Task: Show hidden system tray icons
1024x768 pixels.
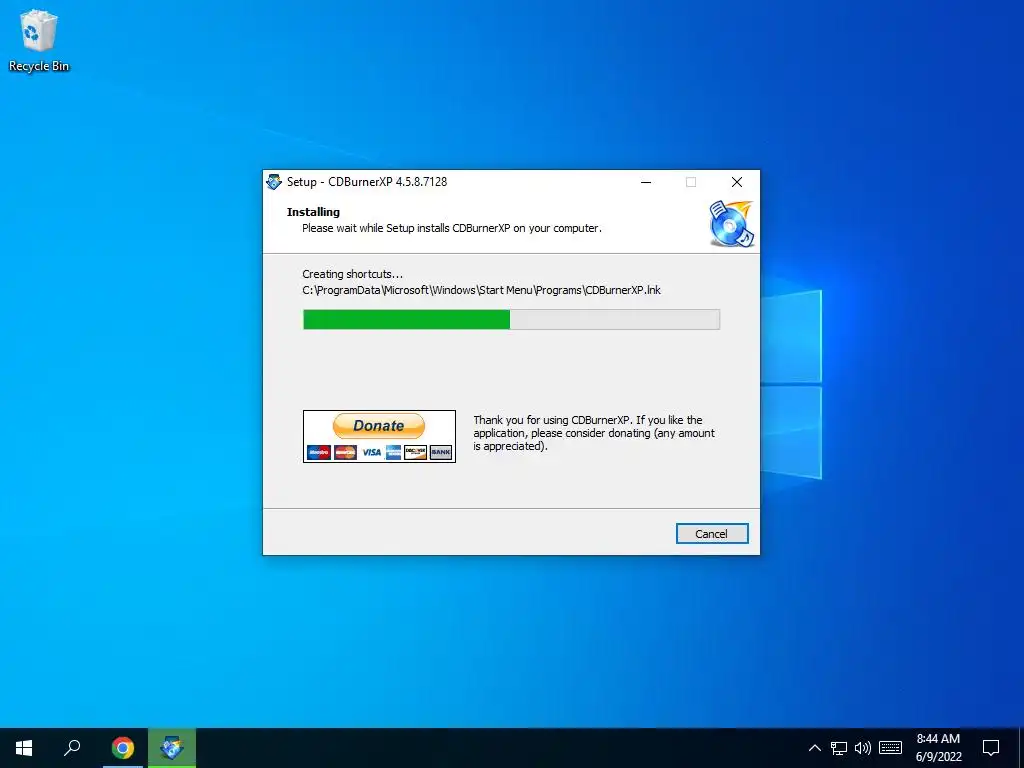Action: tap(814, 748)
